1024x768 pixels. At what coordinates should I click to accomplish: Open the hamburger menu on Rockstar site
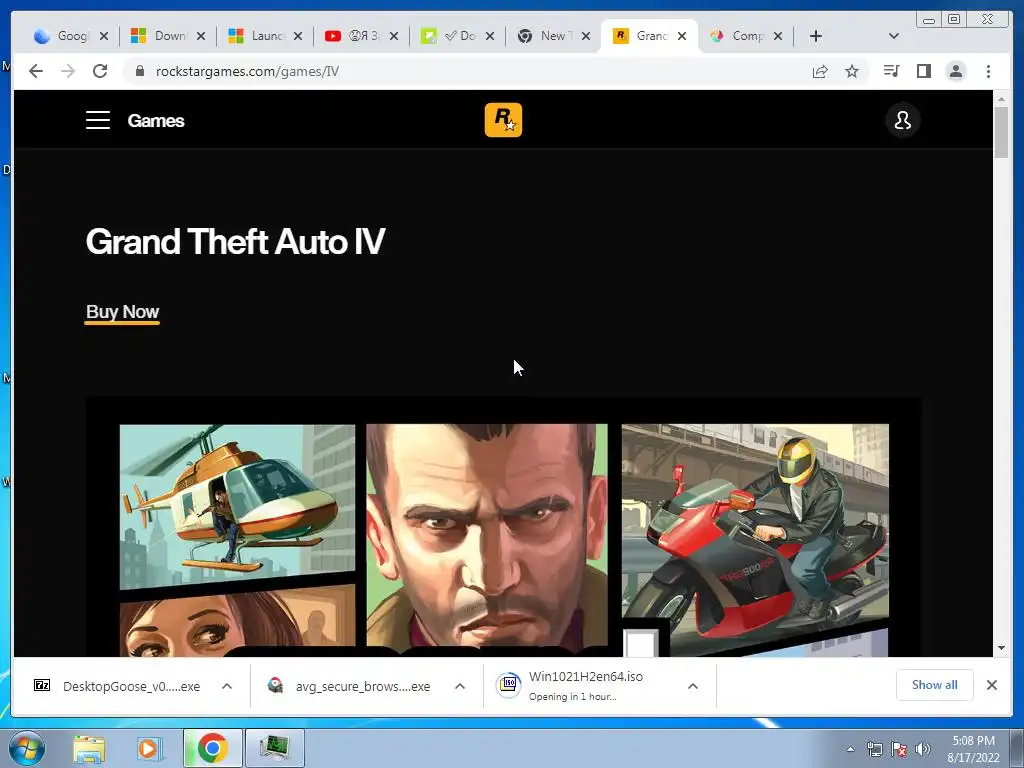pos(98,120)
